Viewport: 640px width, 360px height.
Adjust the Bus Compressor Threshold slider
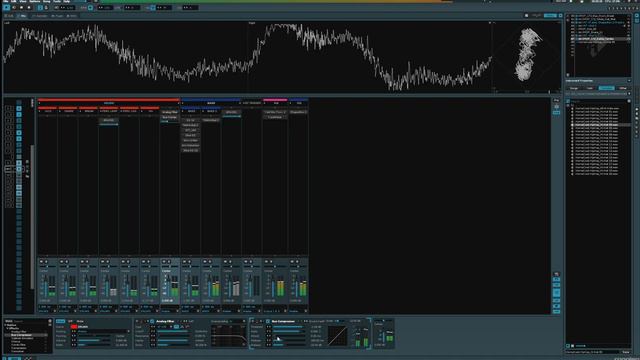[x=290, y=327]
